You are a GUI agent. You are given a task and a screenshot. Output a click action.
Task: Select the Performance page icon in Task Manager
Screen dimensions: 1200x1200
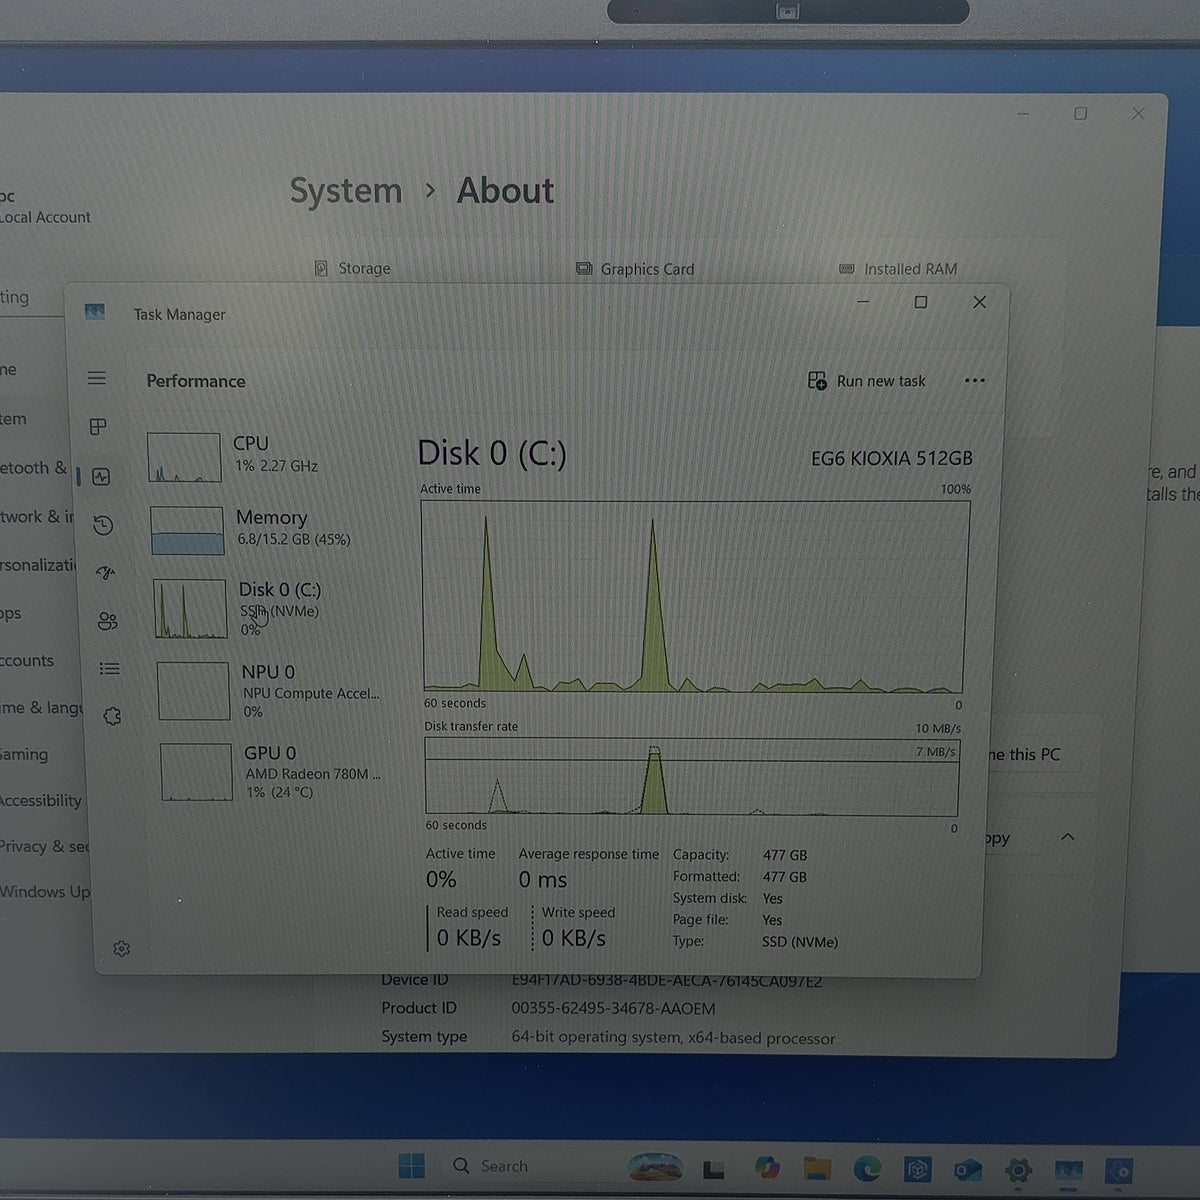pos(101,477)
